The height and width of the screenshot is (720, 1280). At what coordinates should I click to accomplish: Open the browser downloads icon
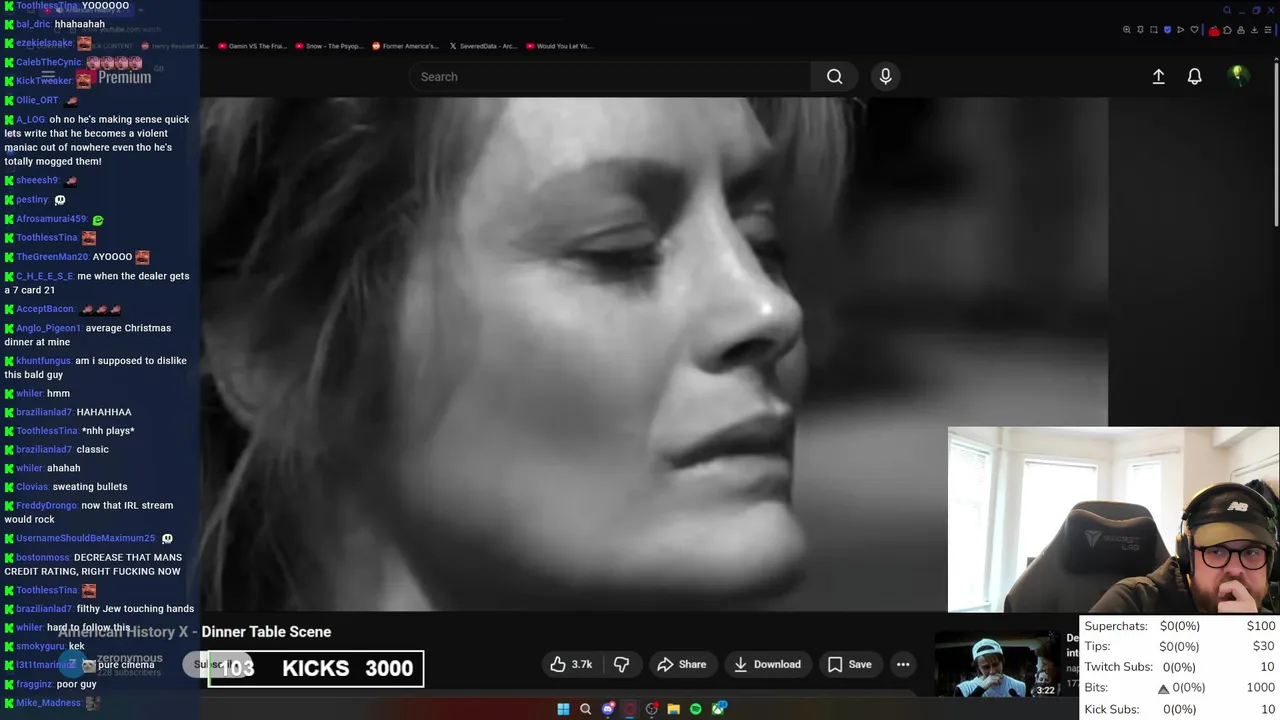click(x=1254, y=30)
